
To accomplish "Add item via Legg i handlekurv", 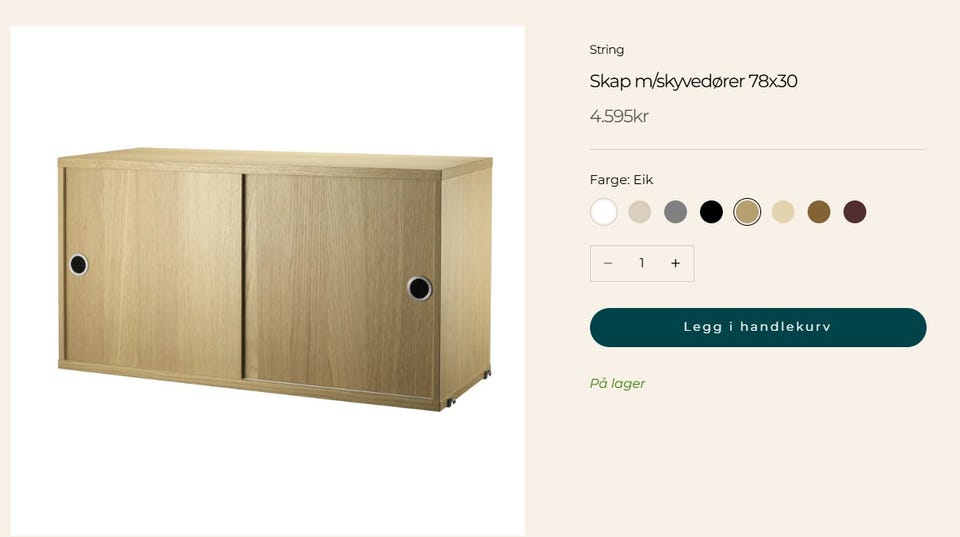I will click(758, 327).
